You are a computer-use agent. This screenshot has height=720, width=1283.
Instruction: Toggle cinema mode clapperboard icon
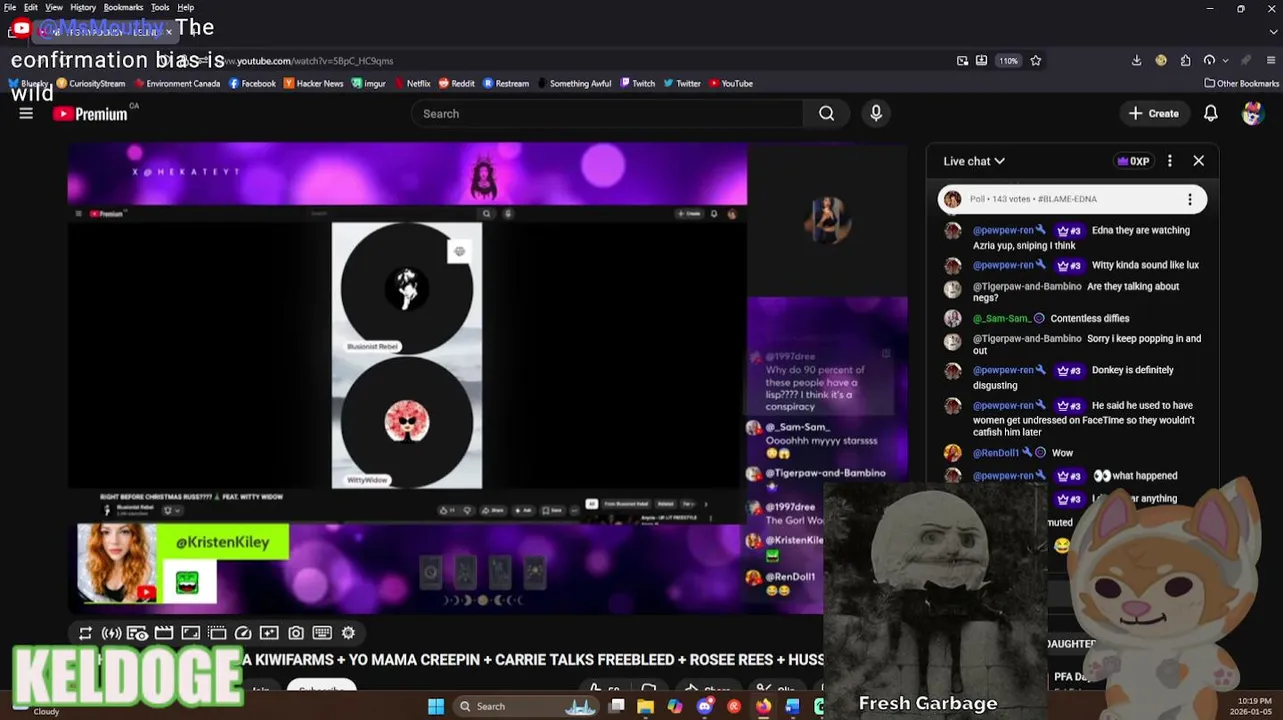click(x=164, y=633)
